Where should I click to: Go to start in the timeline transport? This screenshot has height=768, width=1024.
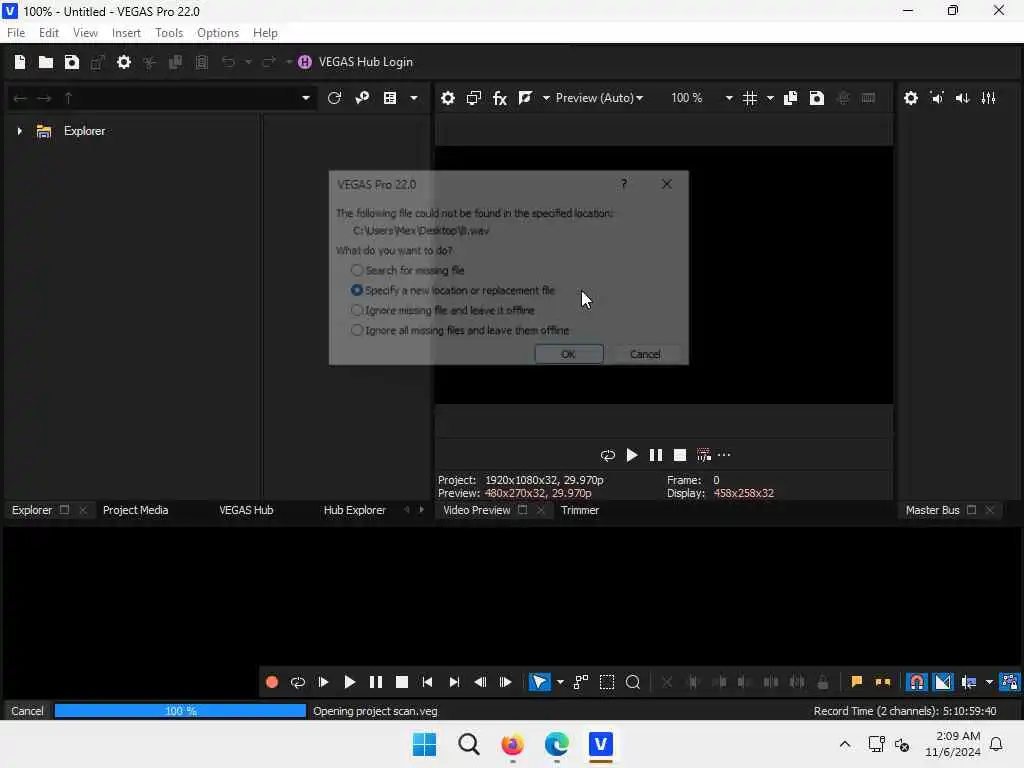(x=427, y=682)
